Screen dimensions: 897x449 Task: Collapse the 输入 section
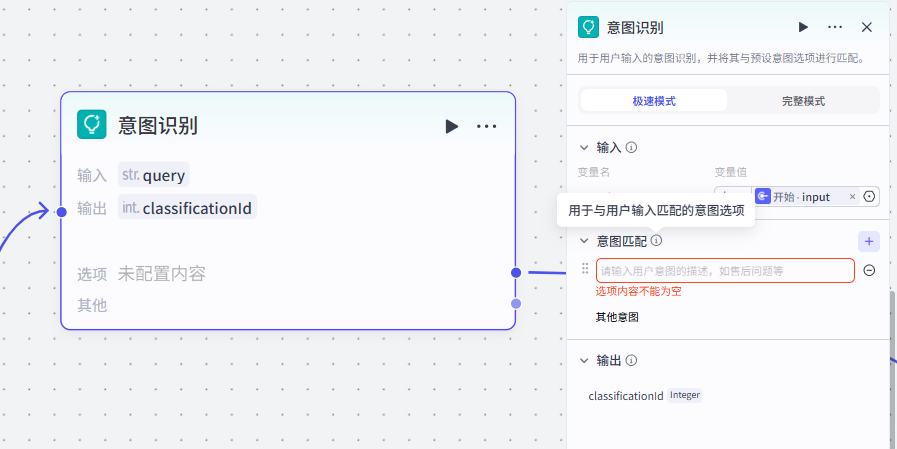click(x=584, y=148)
